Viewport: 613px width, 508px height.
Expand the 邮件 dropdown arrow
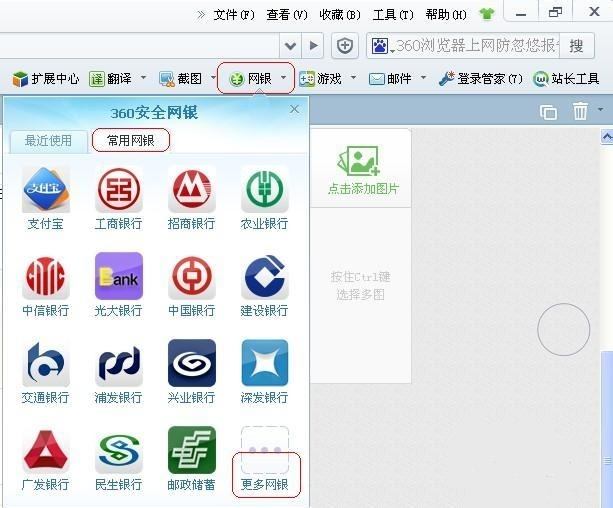pos(423,77)
